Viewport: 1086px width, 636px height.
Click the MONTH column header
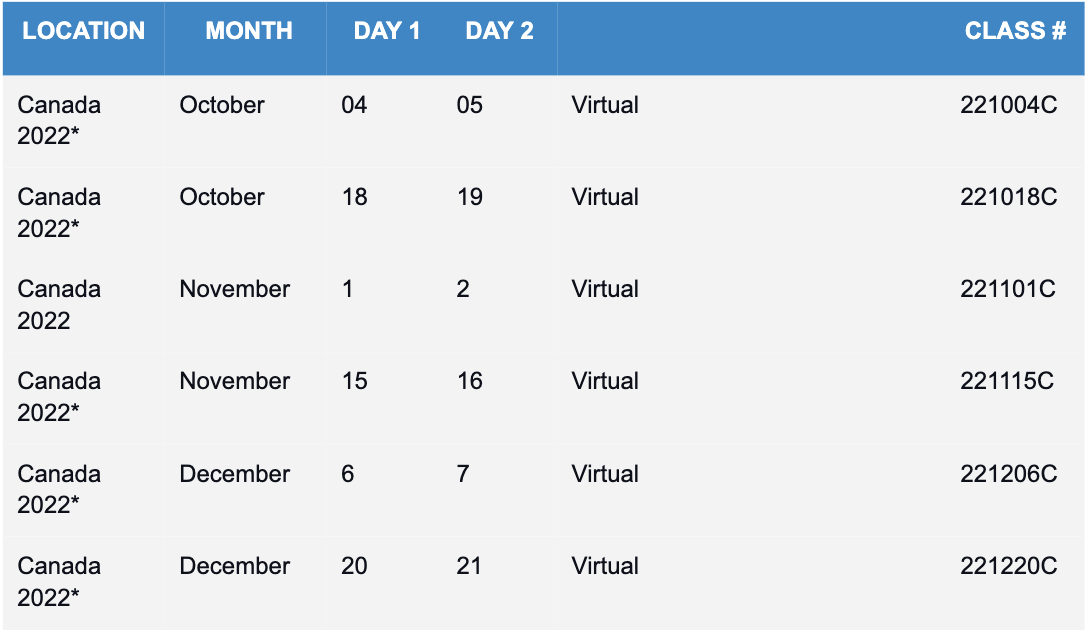coord(249,30)
